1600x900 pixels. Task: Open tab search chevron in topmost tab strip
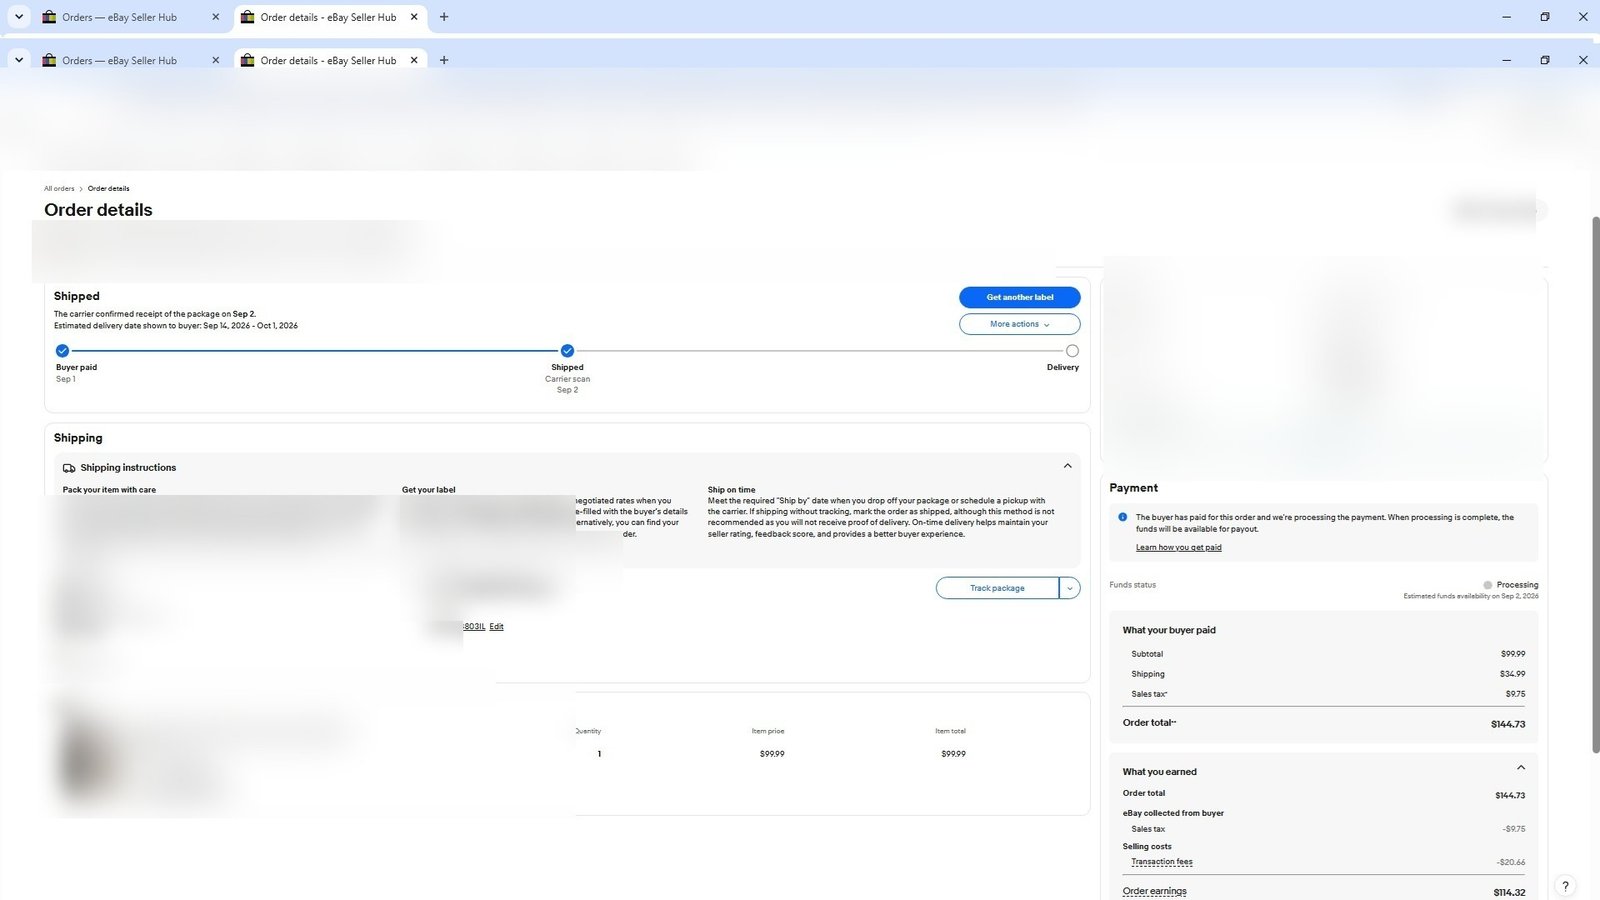click(x=18, y=17)
